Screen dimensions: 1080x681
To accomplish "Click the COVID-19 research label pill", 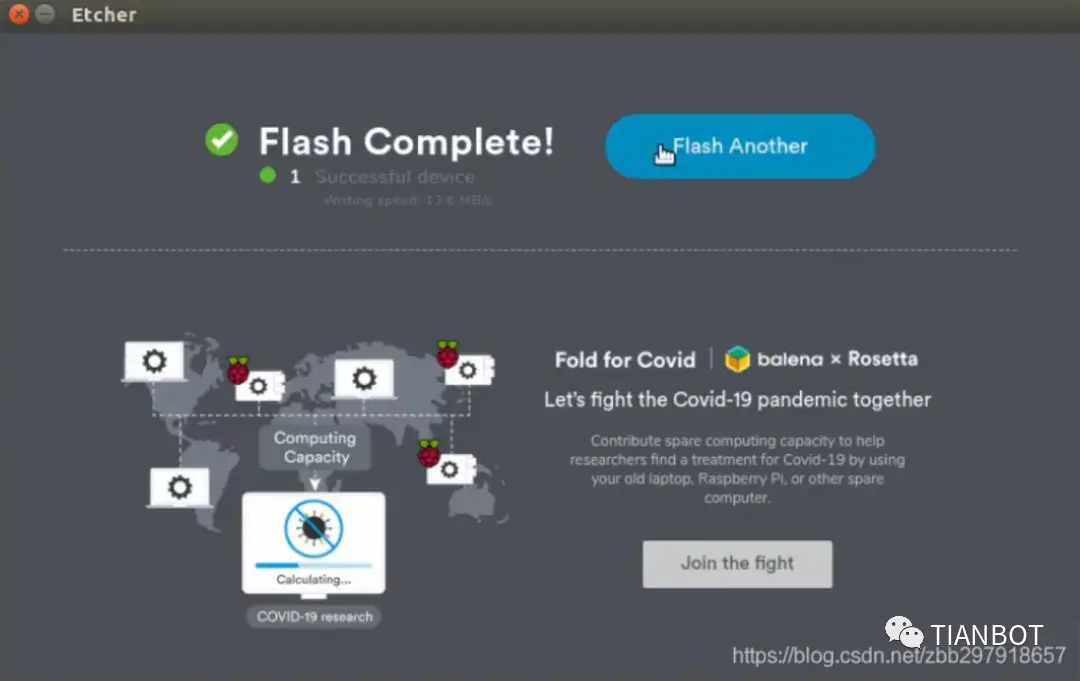I will point(314,616).
